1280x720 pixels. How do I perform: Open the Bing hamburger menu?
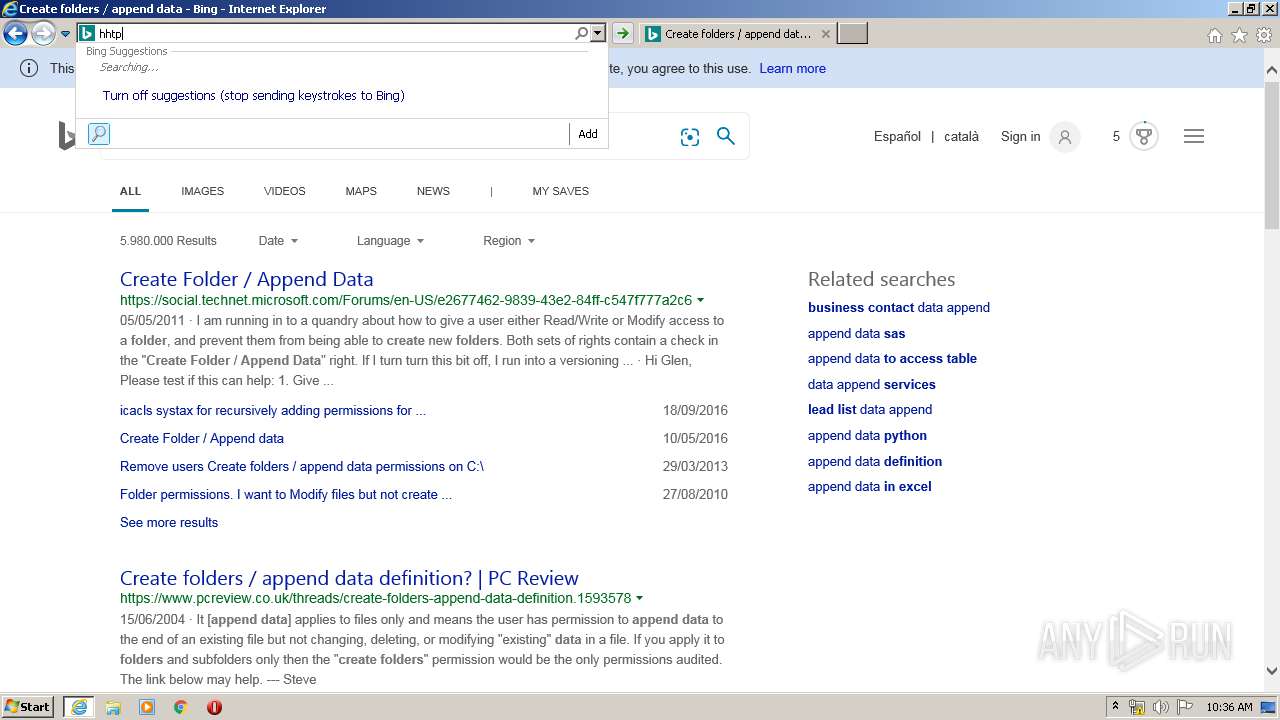pos(1194,137)
